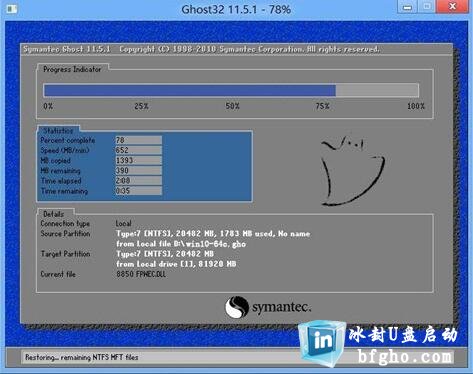473x374 pixels.
Task: Click the Percent complete label
Action: 68,140
